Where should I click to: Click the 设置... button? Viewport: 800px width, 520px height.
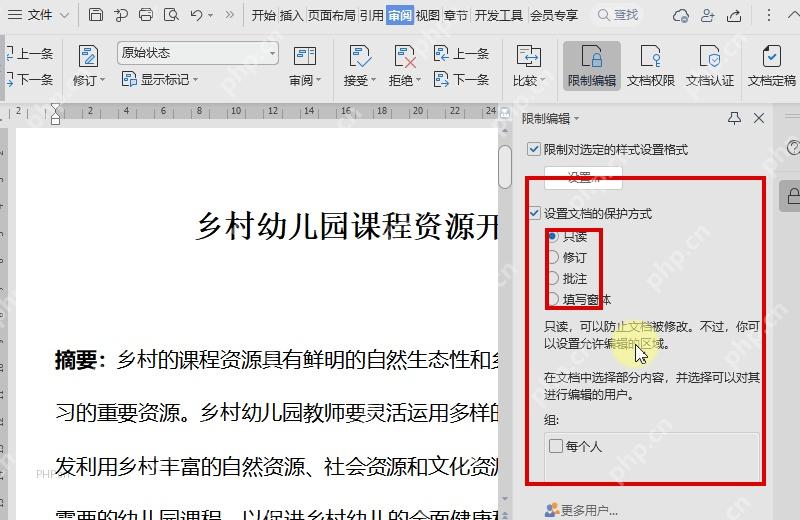[x=583, y=178]
